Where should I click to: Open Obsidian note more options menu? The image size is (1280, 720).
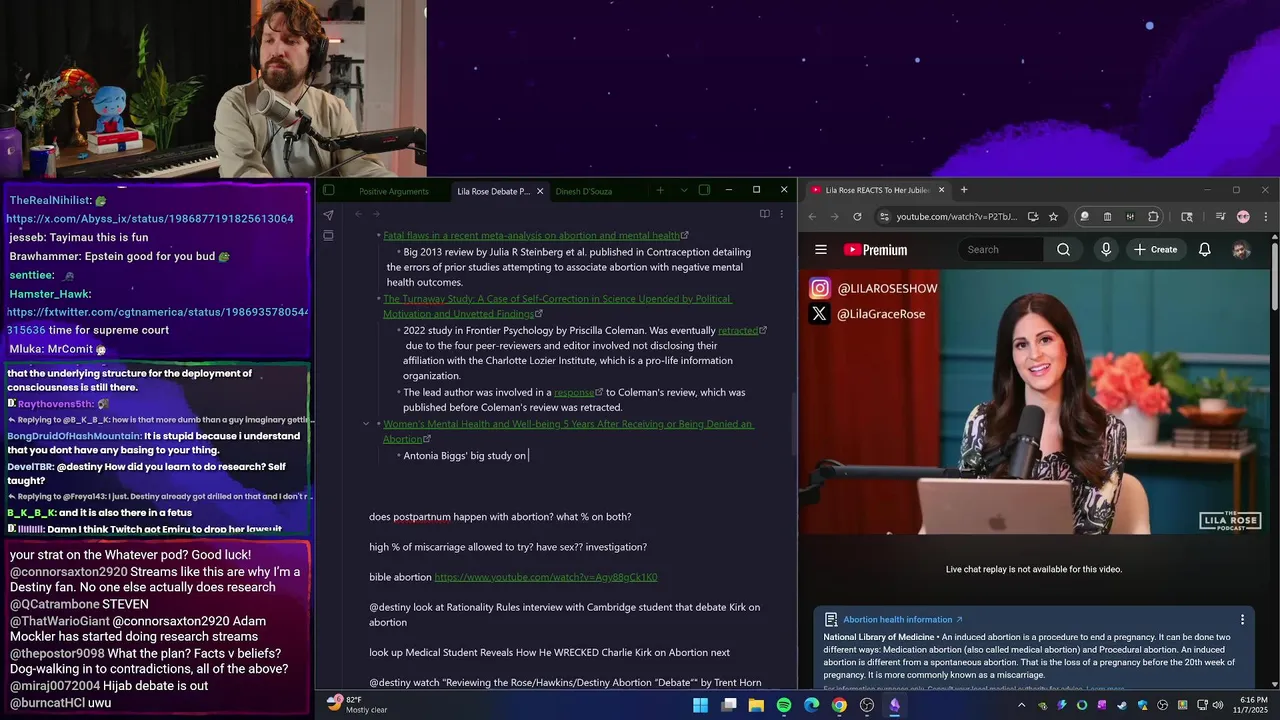pos(782,214)
